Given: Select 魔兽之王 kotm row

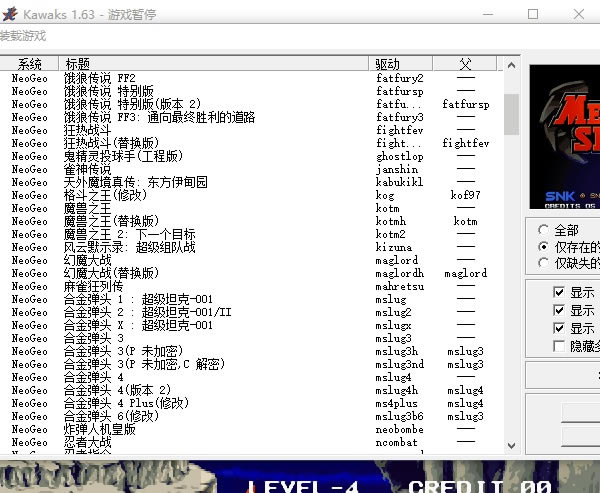Looking at the screenshot, I should [251, 208].
